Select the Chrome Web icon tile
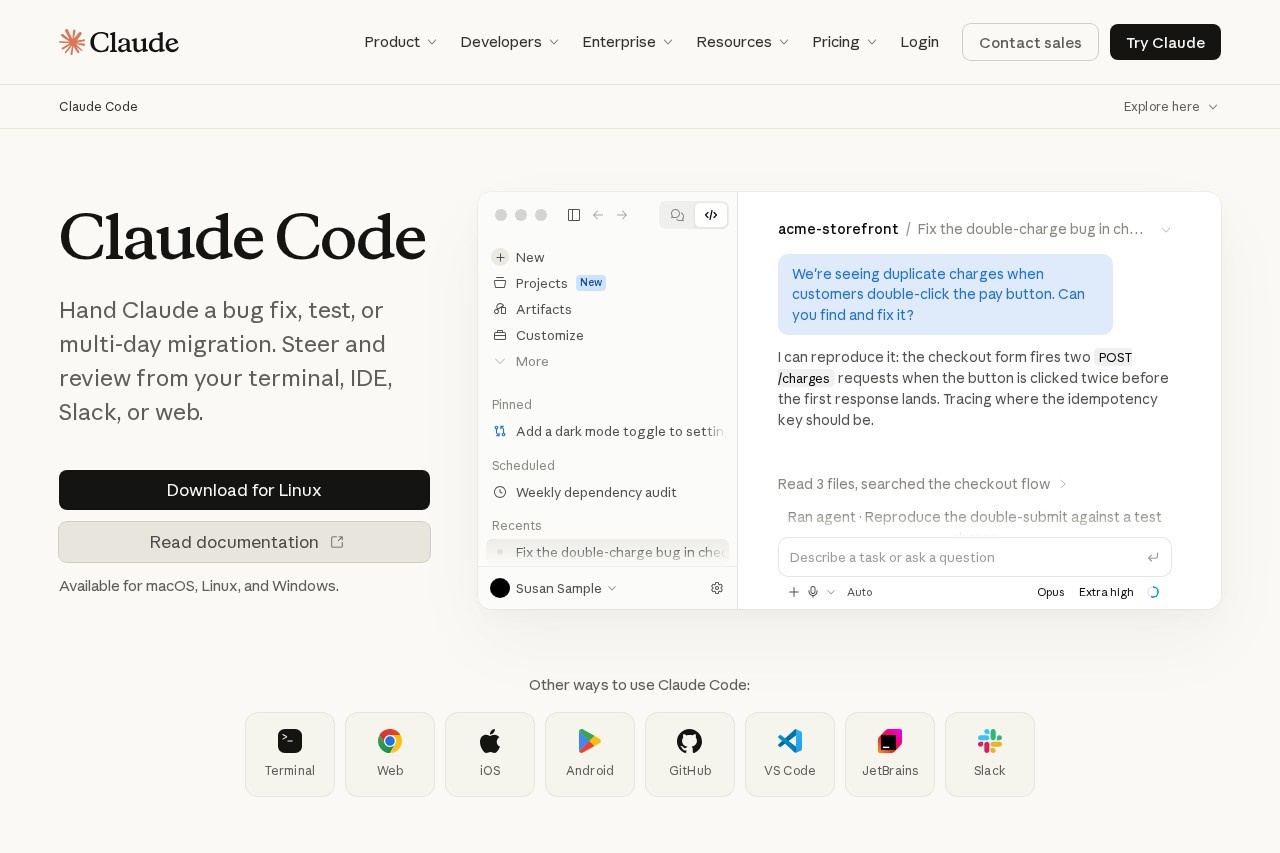 390,754
